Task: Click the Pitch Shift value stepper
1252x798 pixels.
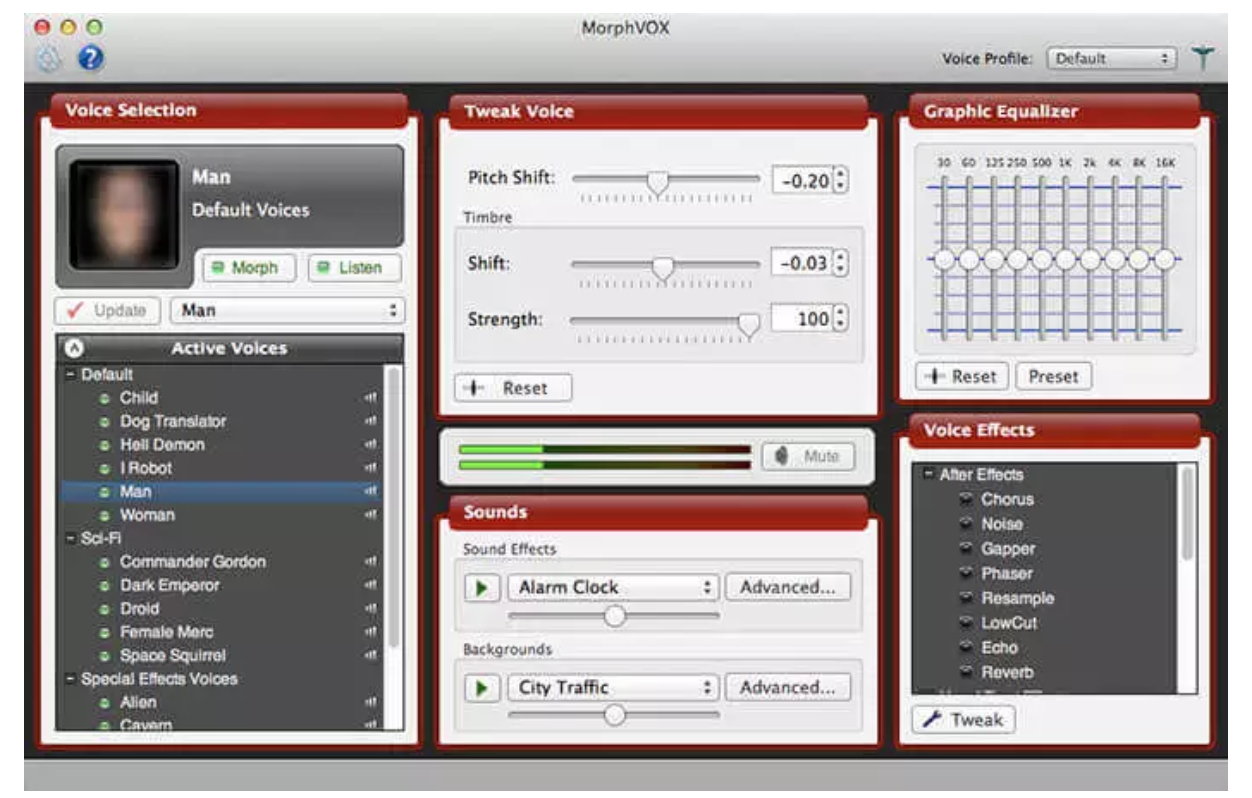Action: pos(841,180)
